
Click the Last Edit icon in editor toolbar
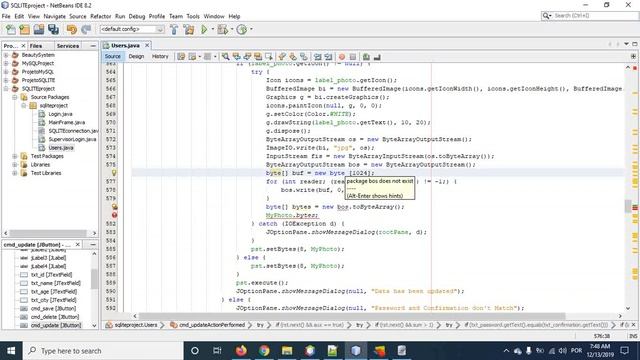(181, 57)
